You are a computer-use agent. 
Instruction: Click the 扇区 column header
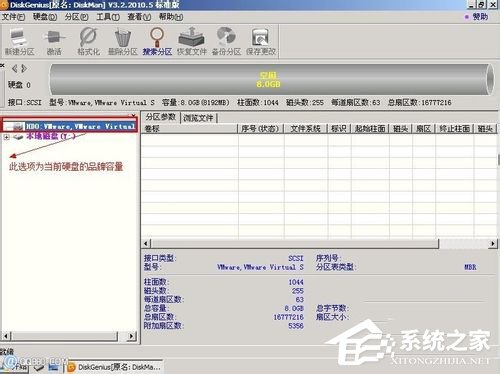click(x=424, y=129)
